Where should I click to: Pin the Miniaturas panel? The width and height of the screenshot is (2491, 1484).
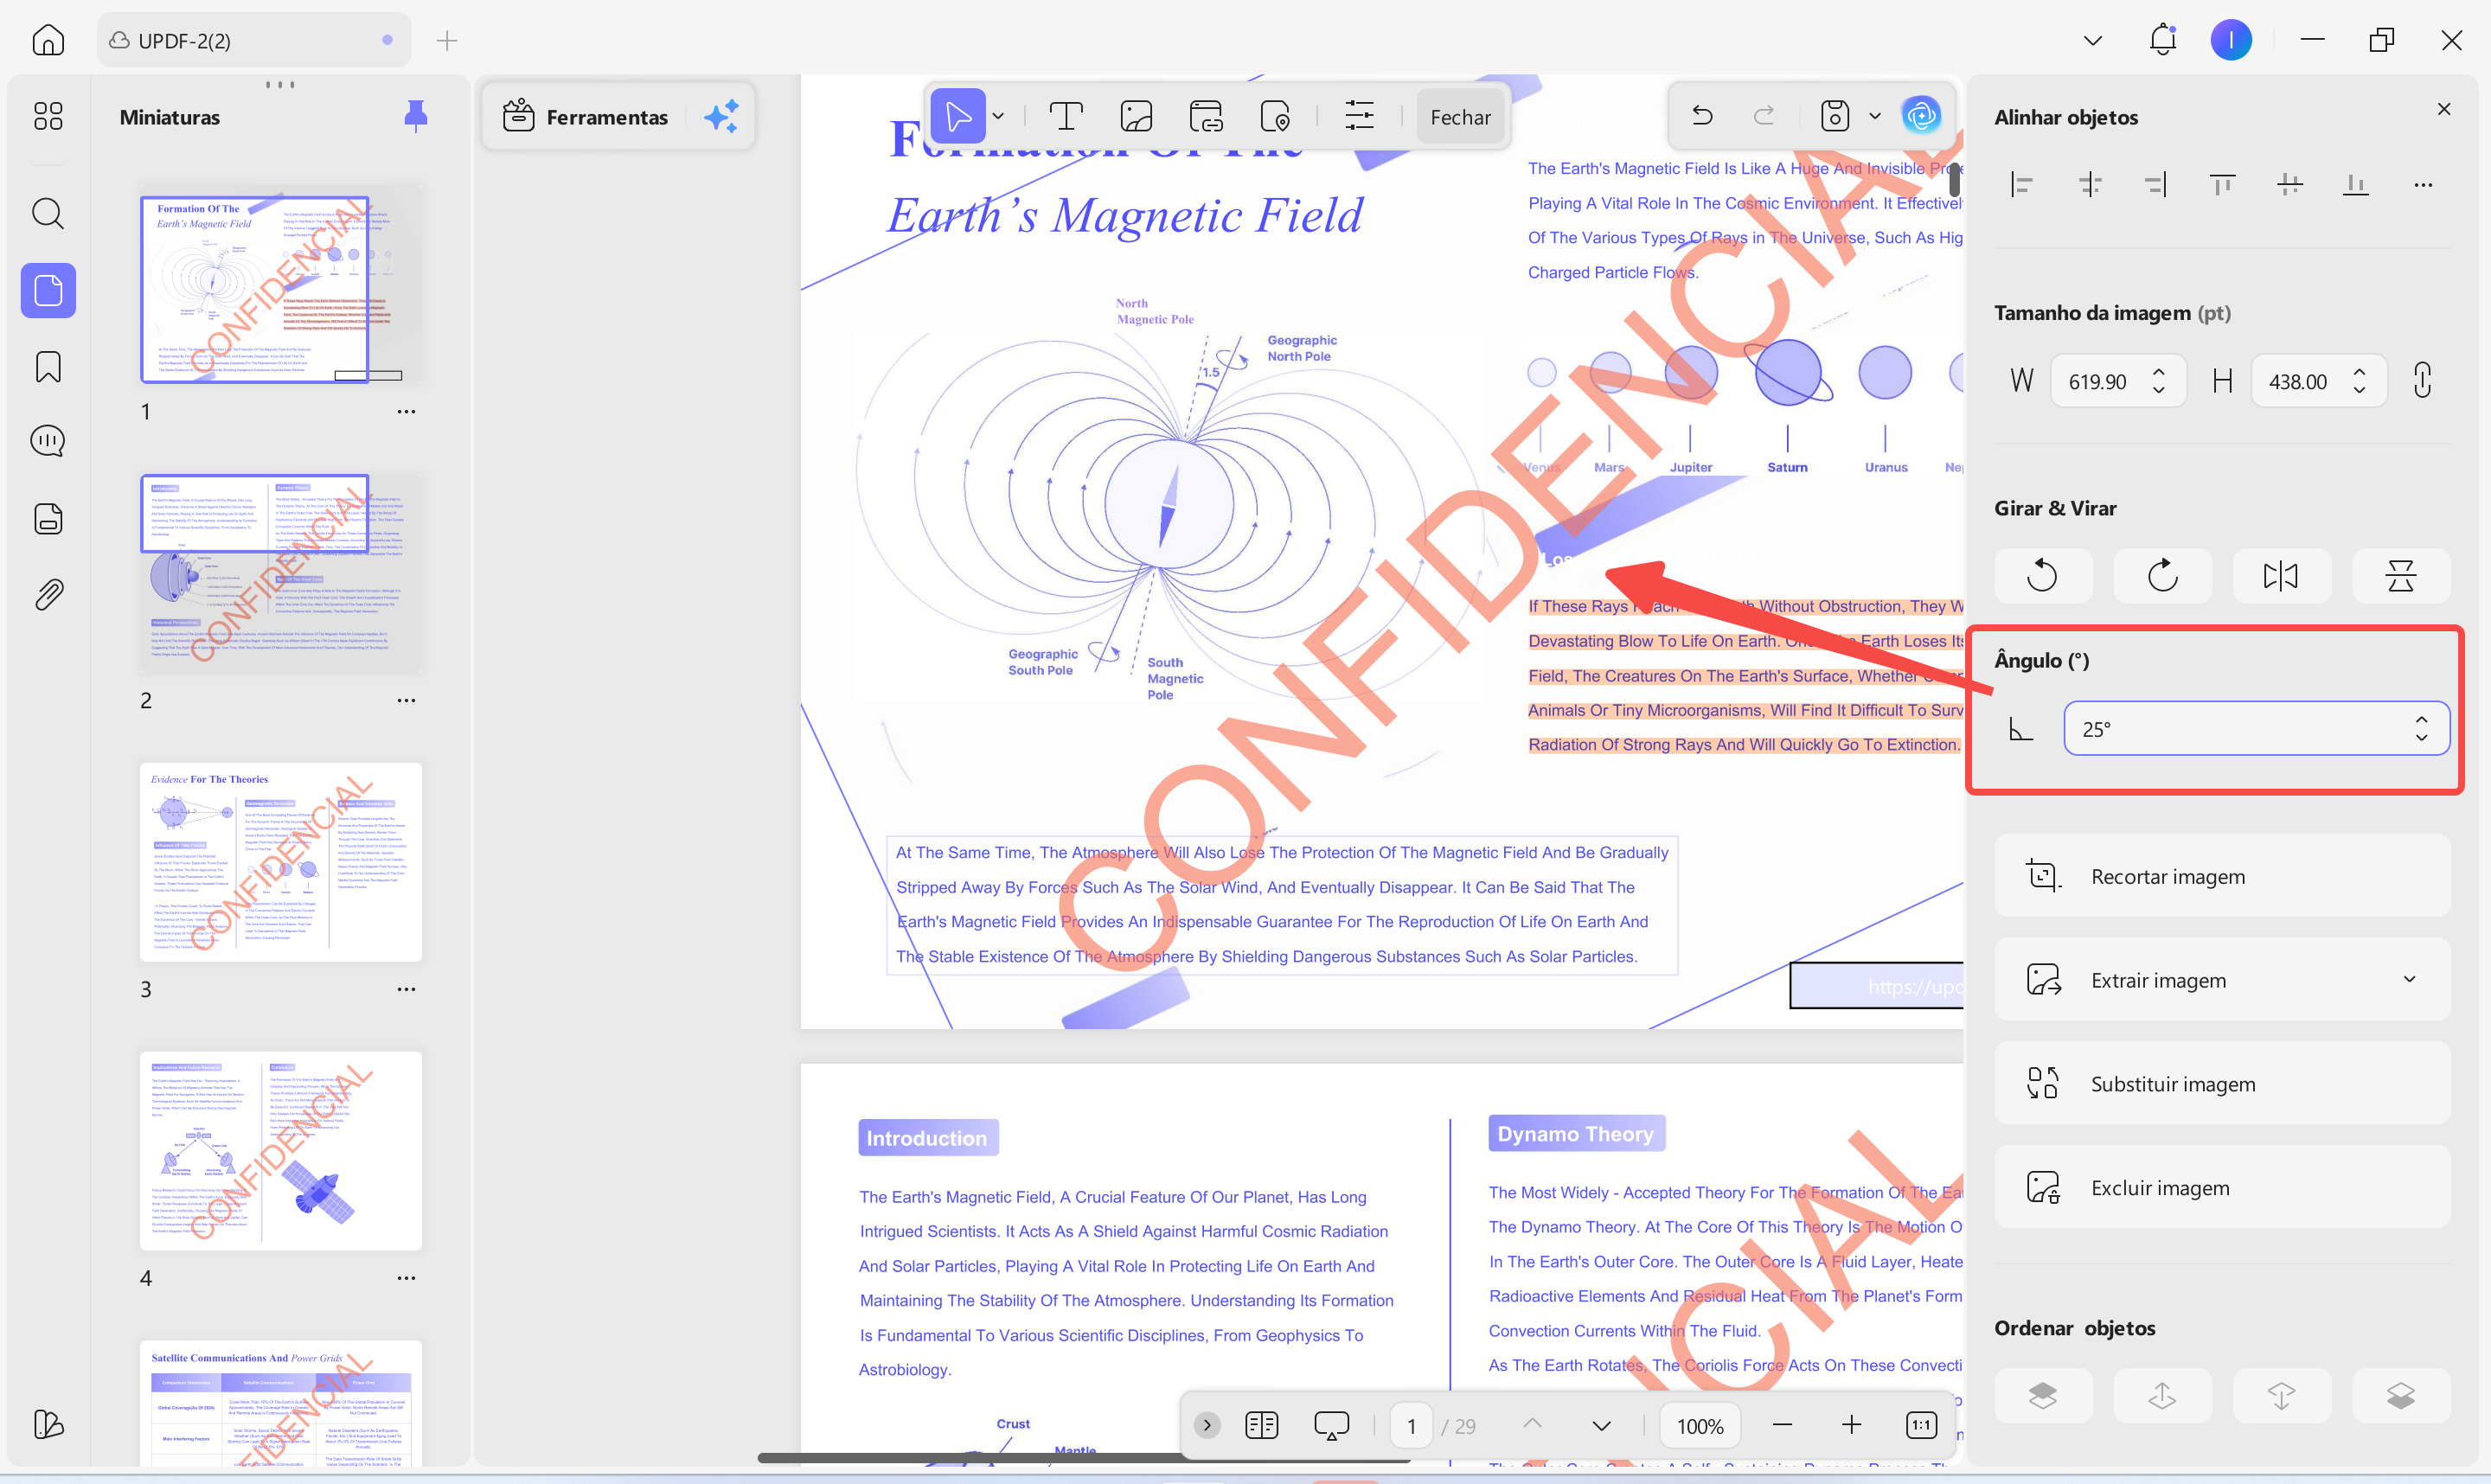[x=416, y=117]
